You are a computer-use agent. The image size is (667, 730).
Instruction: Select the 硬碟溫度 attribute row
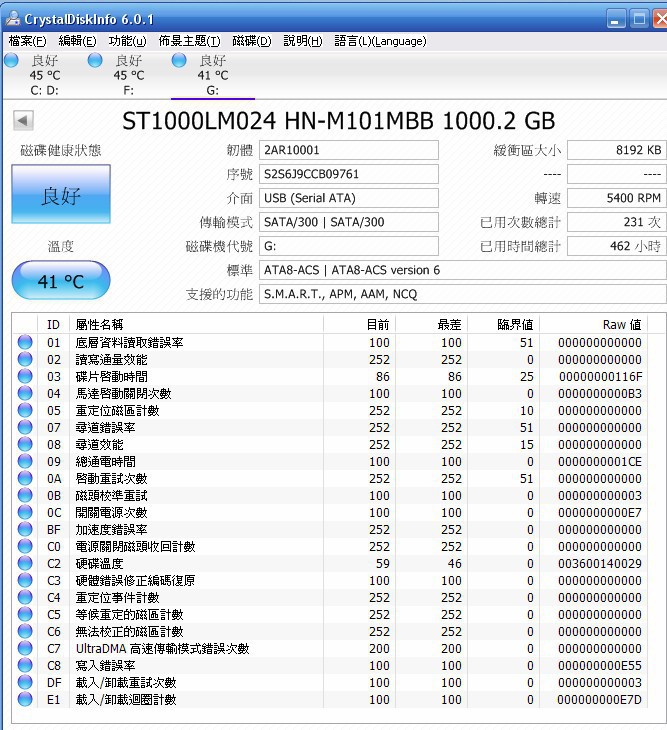[x=330, y=563]
